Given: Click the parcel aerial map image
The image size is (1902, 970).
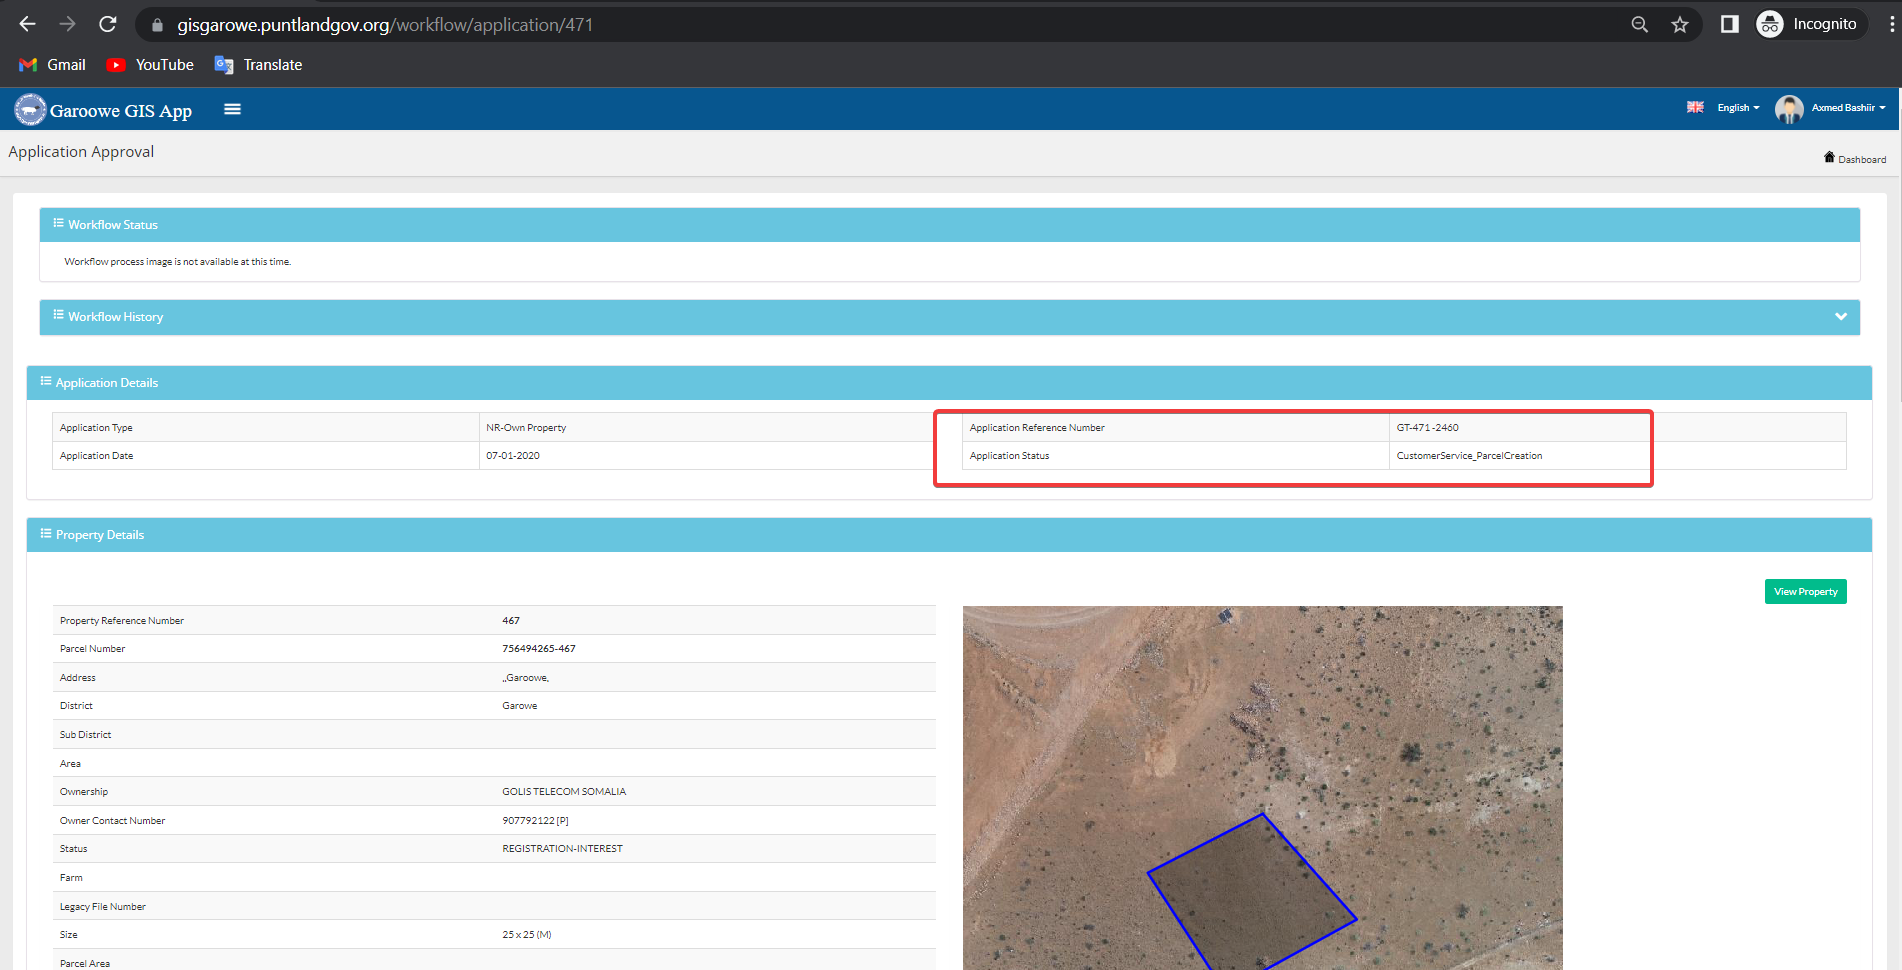Looking at the screenshot, I should (x=1262, y=788).
